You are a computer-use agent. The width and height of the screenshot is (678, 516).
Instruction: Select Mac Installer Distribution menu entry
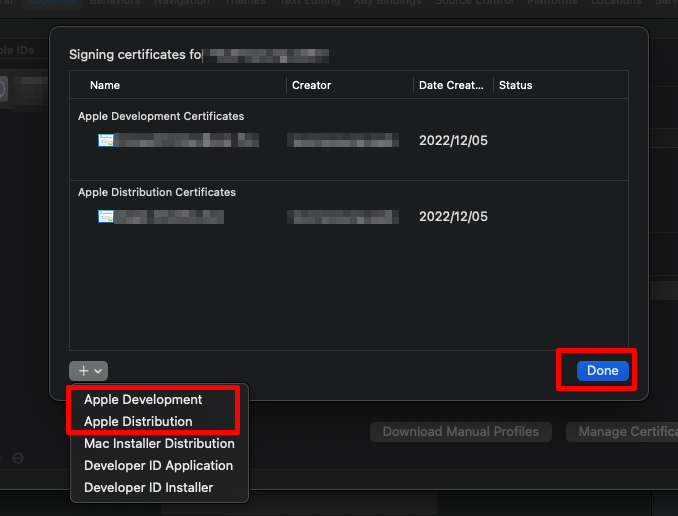click(x=159, y=443)
